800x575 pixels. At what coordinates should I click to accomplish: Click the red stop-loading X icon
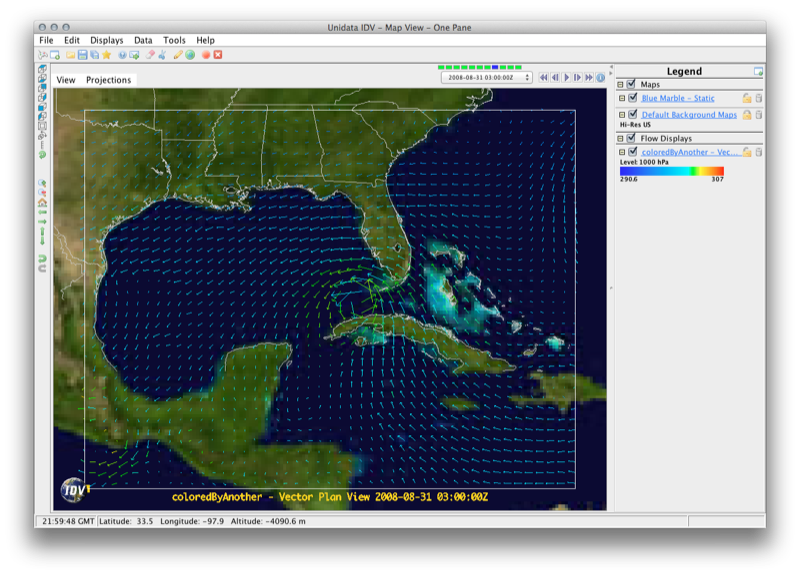point(217,54)
